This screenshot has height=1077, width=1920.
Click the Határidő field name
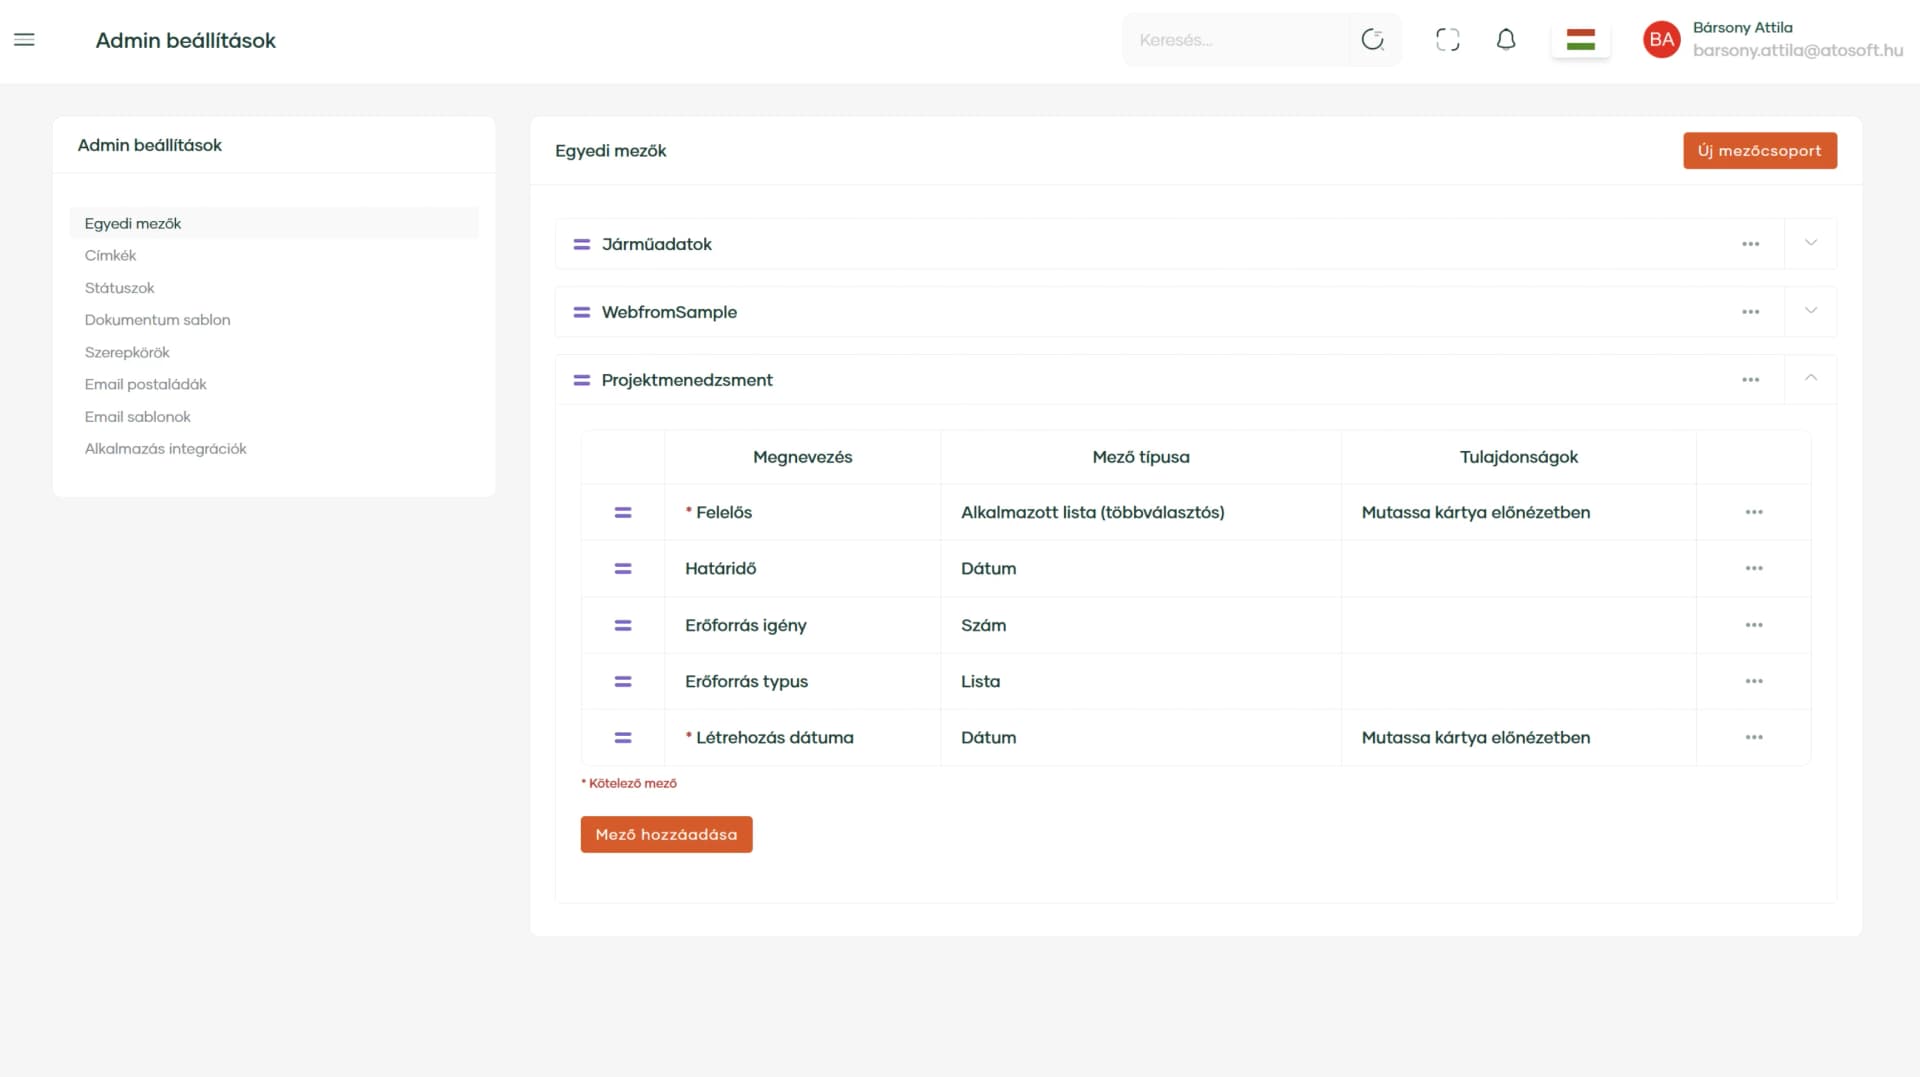click(720, 568)
